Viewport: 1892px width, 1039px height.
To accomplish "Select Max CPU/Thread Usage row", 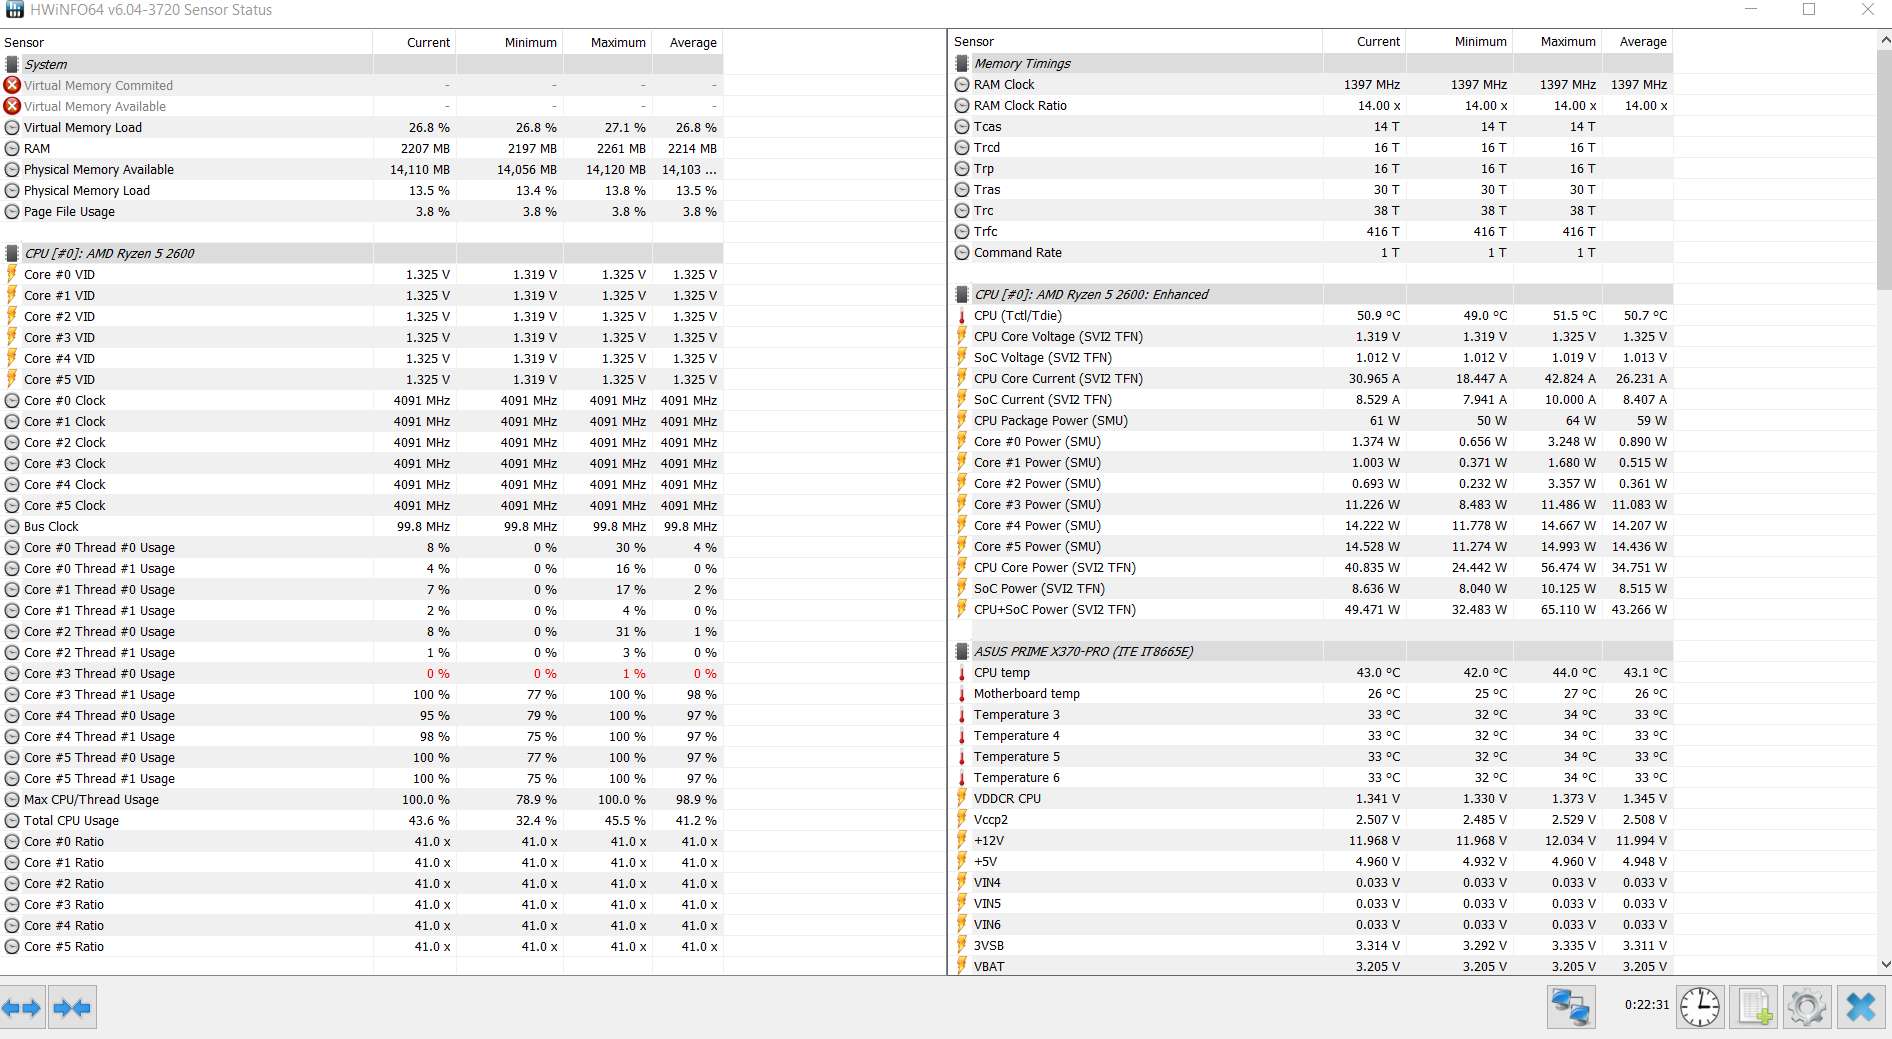I will [361, 799].
